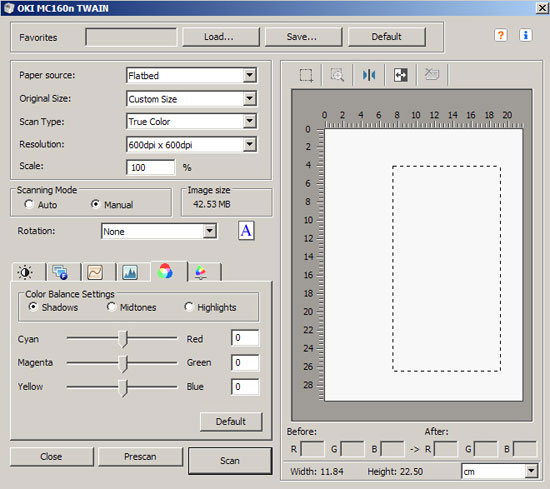Click the Blue value input box

click(245, 387)
